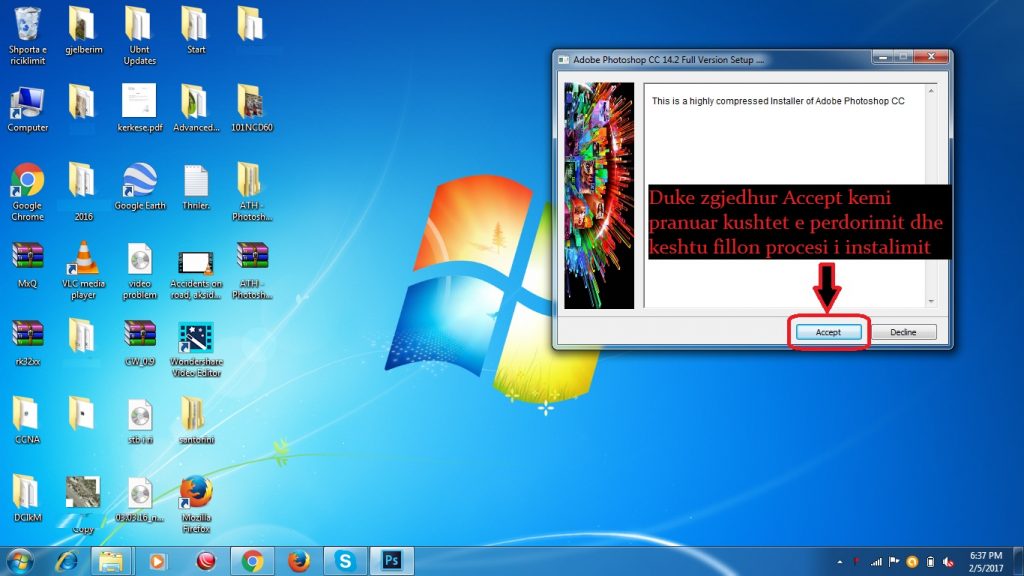Select the GW_0.9 WinRAR archive icon
Screen dimensions: 1024x576
[x=140, y=342]
